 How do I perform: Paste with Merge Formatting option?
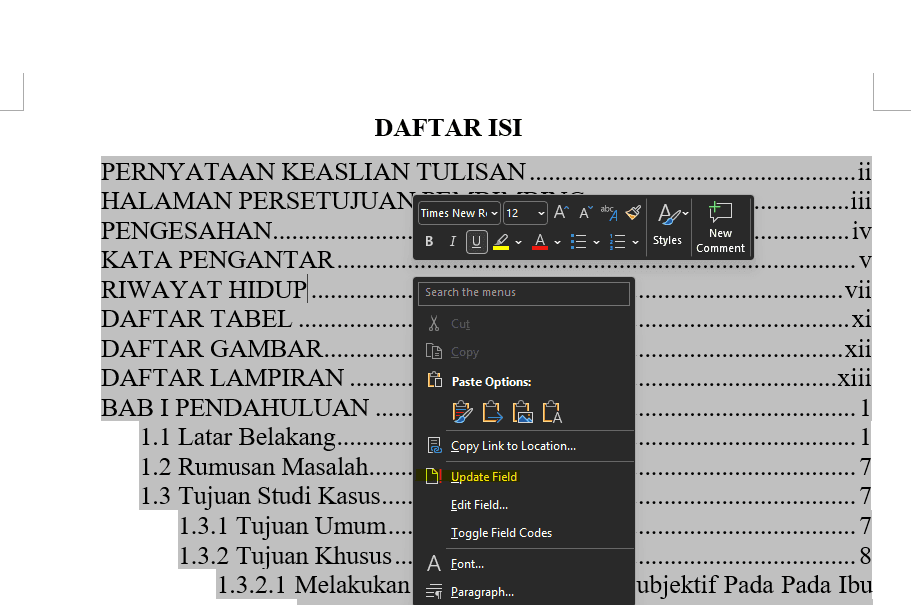tap(492, 412)
